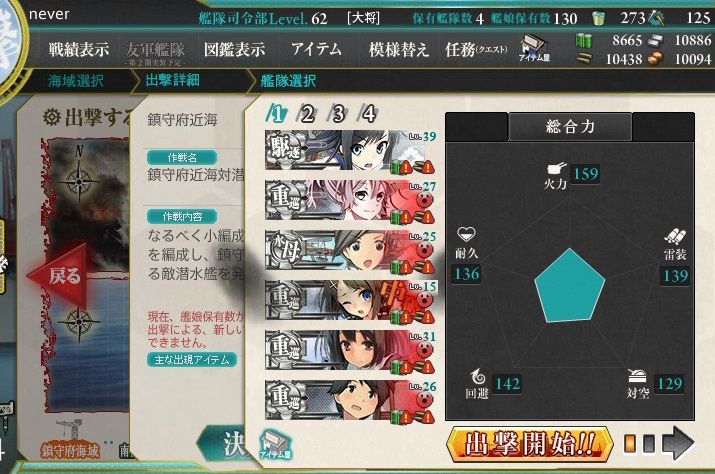Select the level 39 destroyer ship card
The height and width of the screenshot is (474, 715).
pos(350,151)
